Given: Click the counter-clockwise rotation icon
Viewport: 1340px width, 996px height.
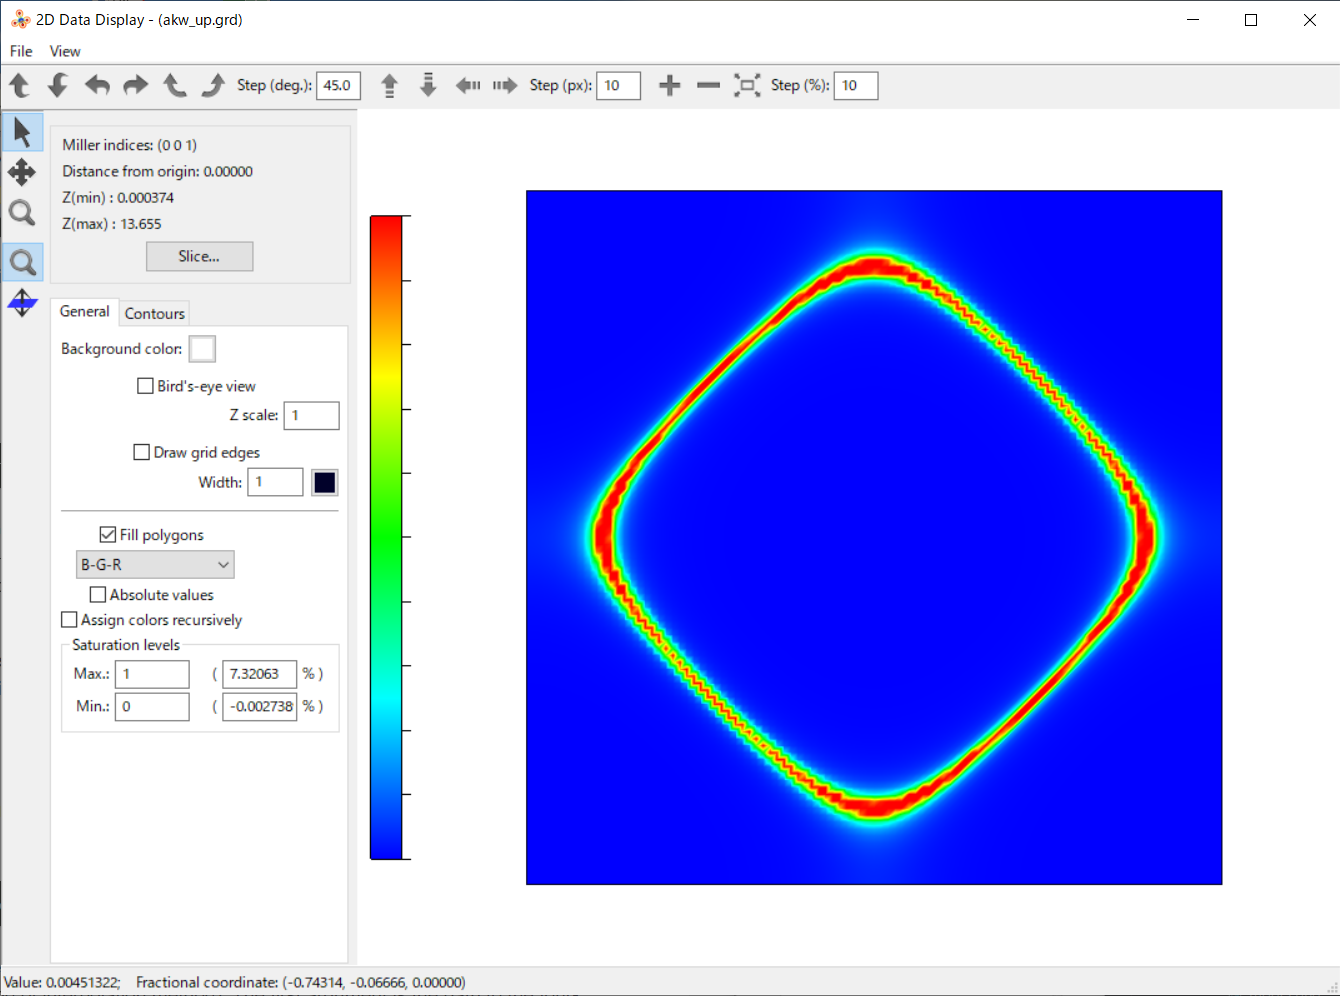Looking at the screenshot, I should point(175,85).
